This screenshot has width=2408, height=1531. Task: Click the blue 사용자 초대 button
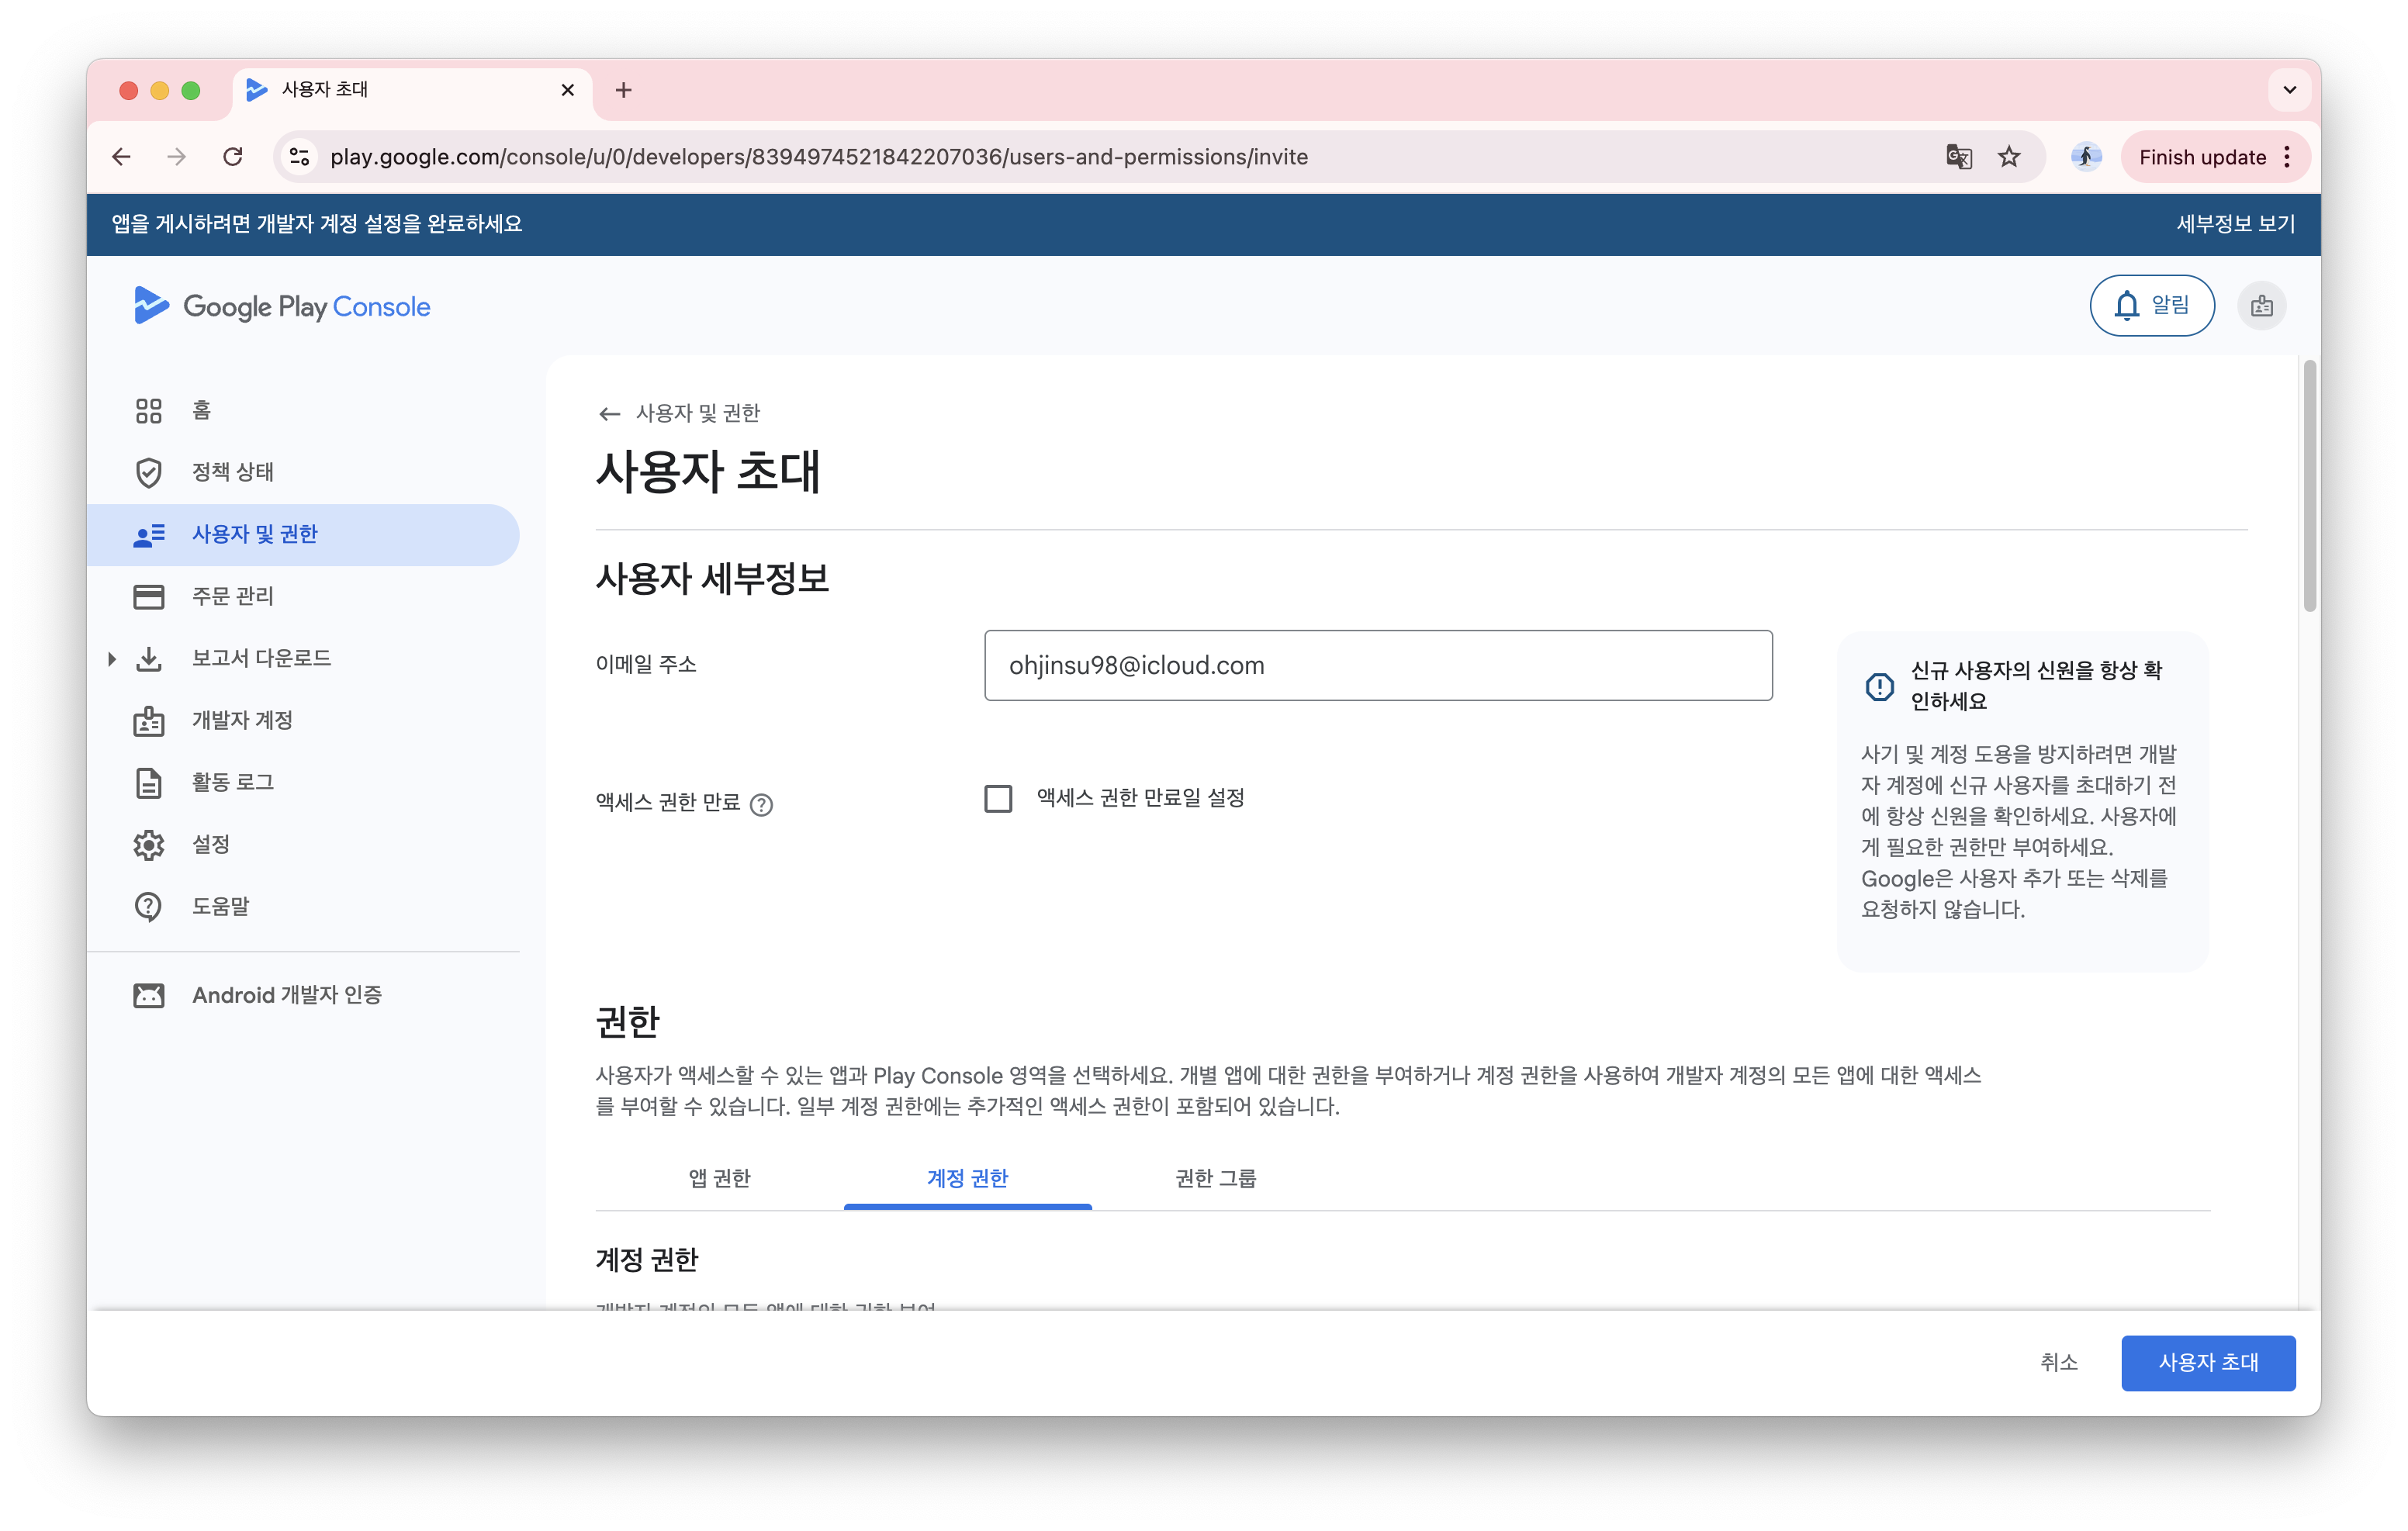(2207, 1362)
